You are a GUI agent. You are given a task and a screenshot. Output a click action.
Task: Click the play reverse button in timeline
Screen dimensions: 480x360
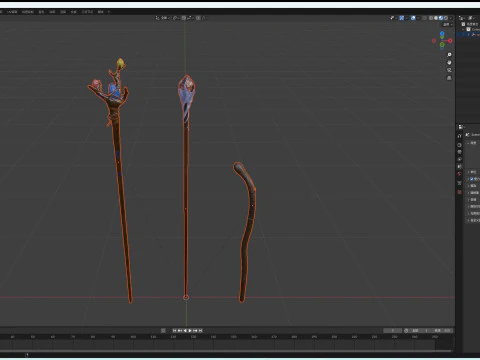tap(185, 331)
